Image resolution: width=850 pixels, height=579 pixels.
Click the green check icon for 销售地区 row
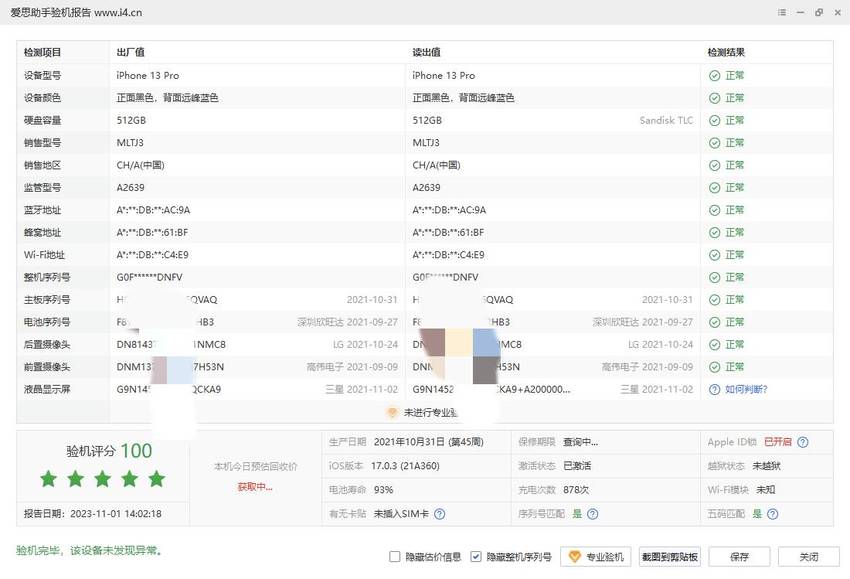(x=714, y=165)
